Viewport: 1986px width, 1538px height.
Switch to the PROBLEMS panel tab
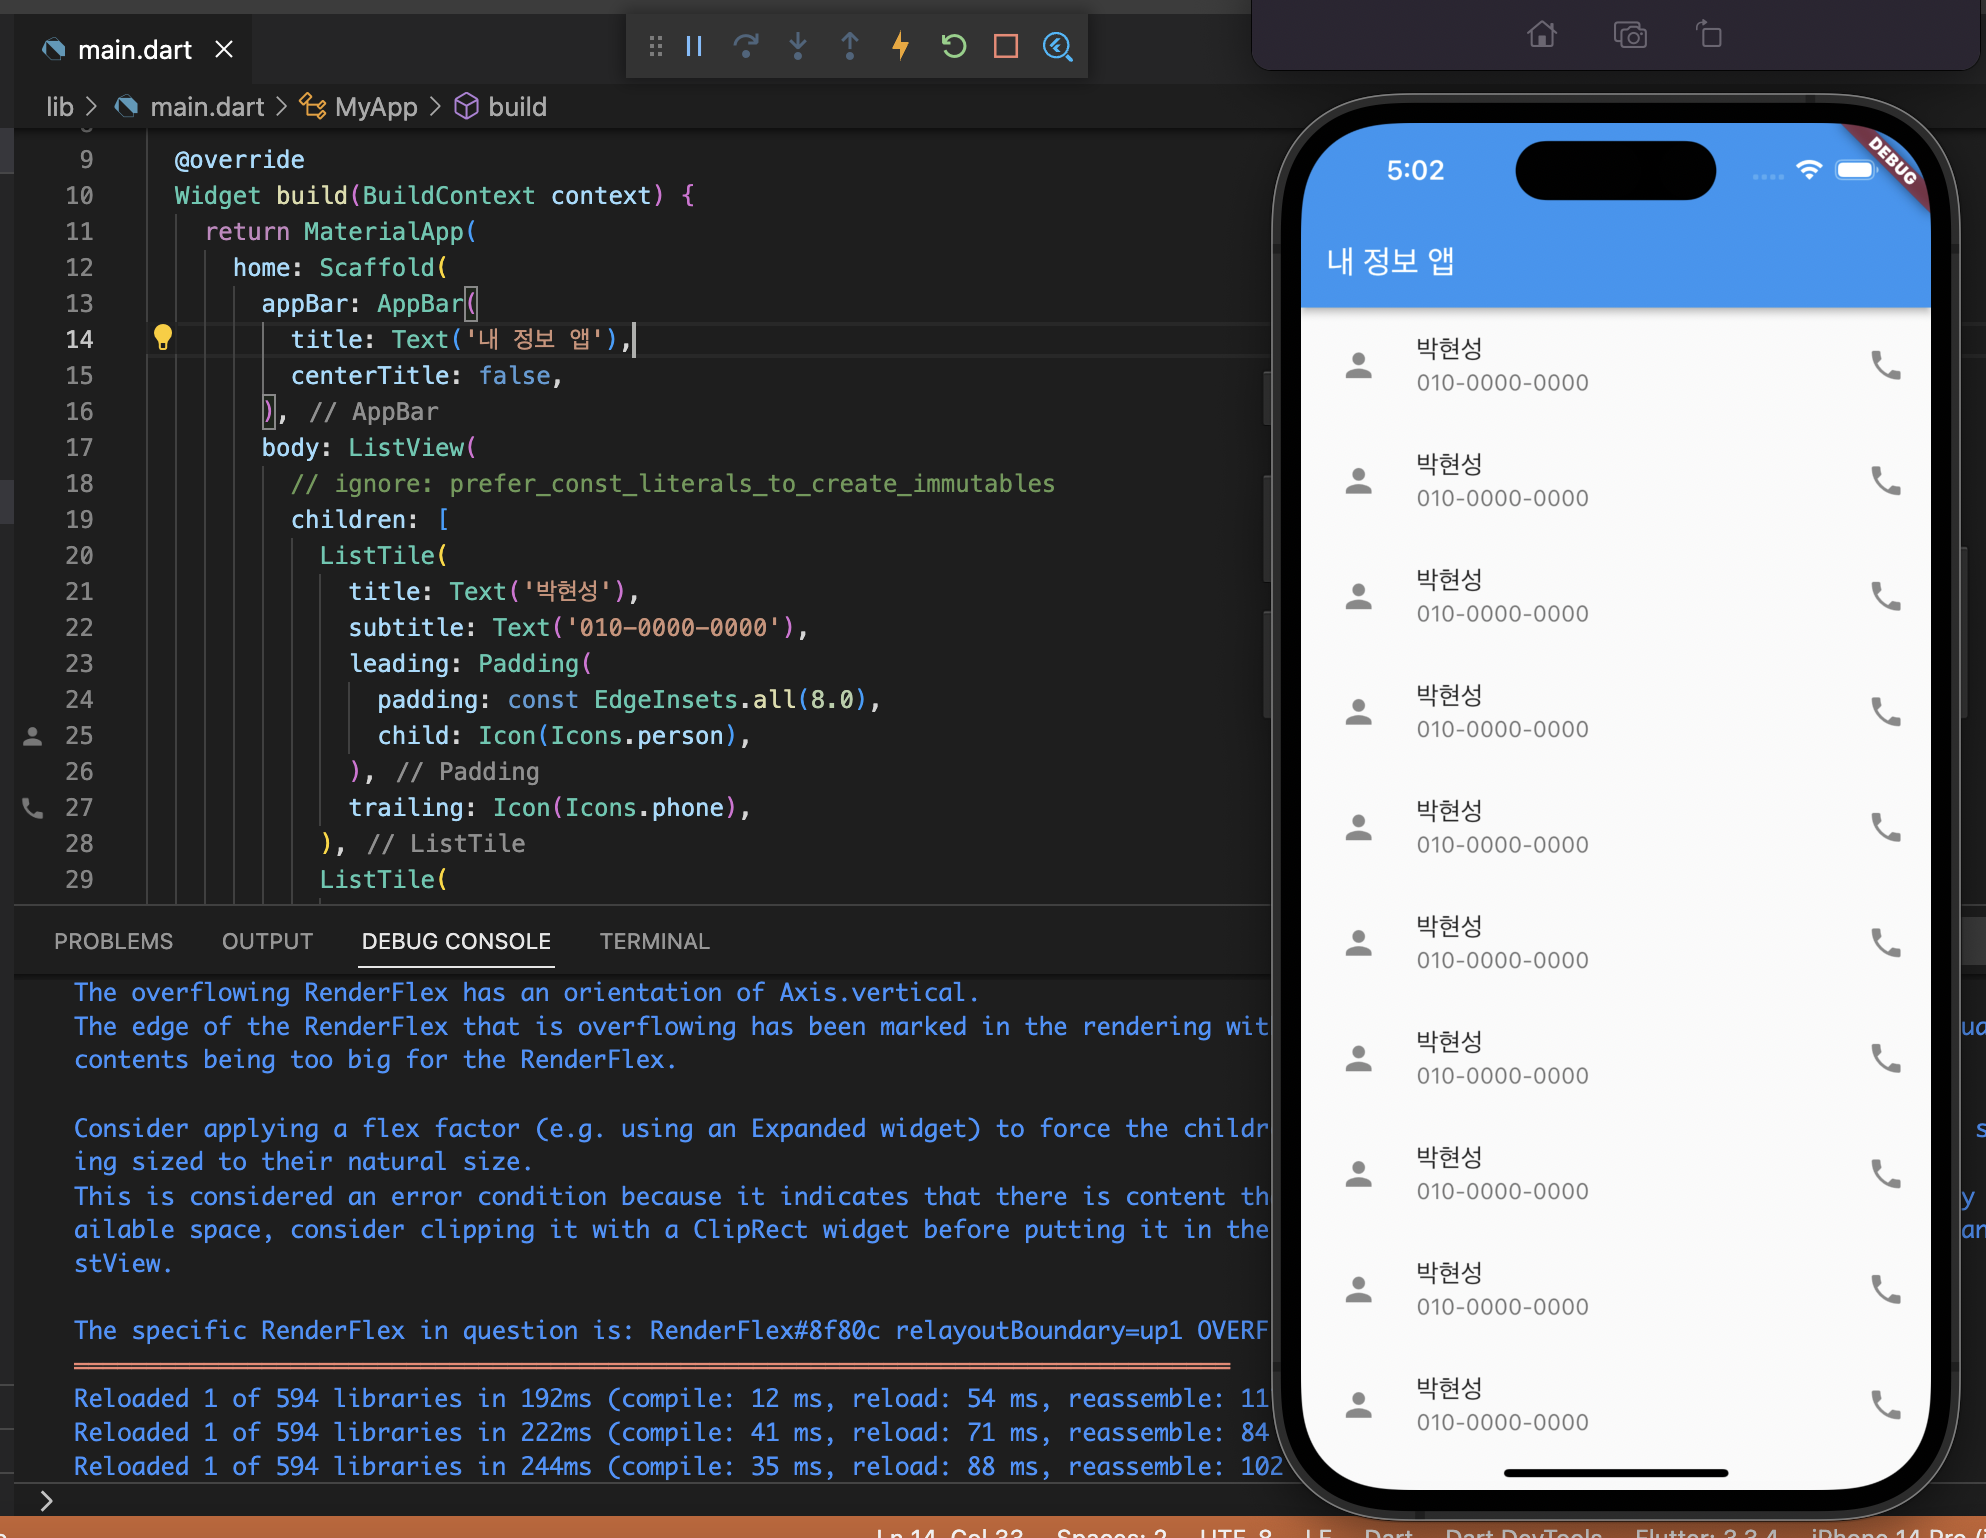tap(113, 941)
